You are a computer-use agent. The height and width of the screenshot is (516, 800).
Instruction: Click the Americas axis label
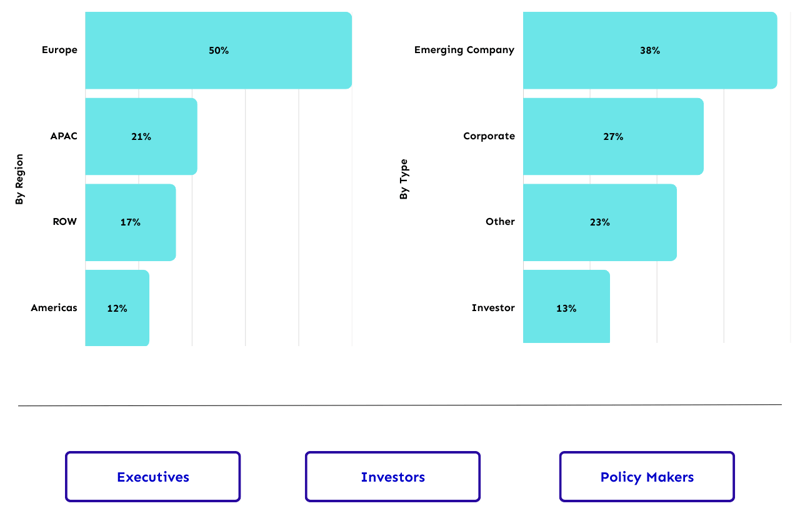tap(54, 308)
